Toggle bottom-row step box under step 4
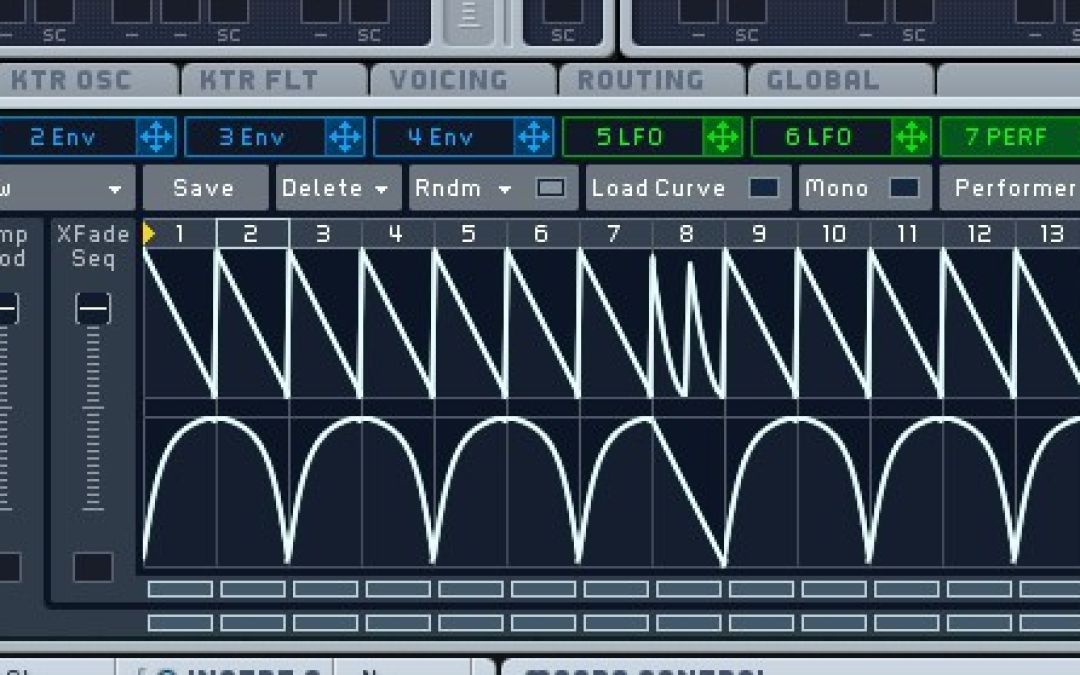The width and height of the screenshot is (1080, 675). [397, 623]
